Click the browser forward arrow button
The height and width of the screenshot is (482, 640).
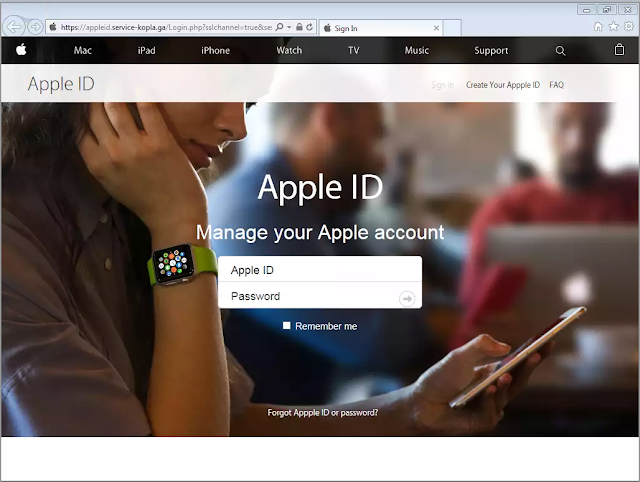point(36,27)
